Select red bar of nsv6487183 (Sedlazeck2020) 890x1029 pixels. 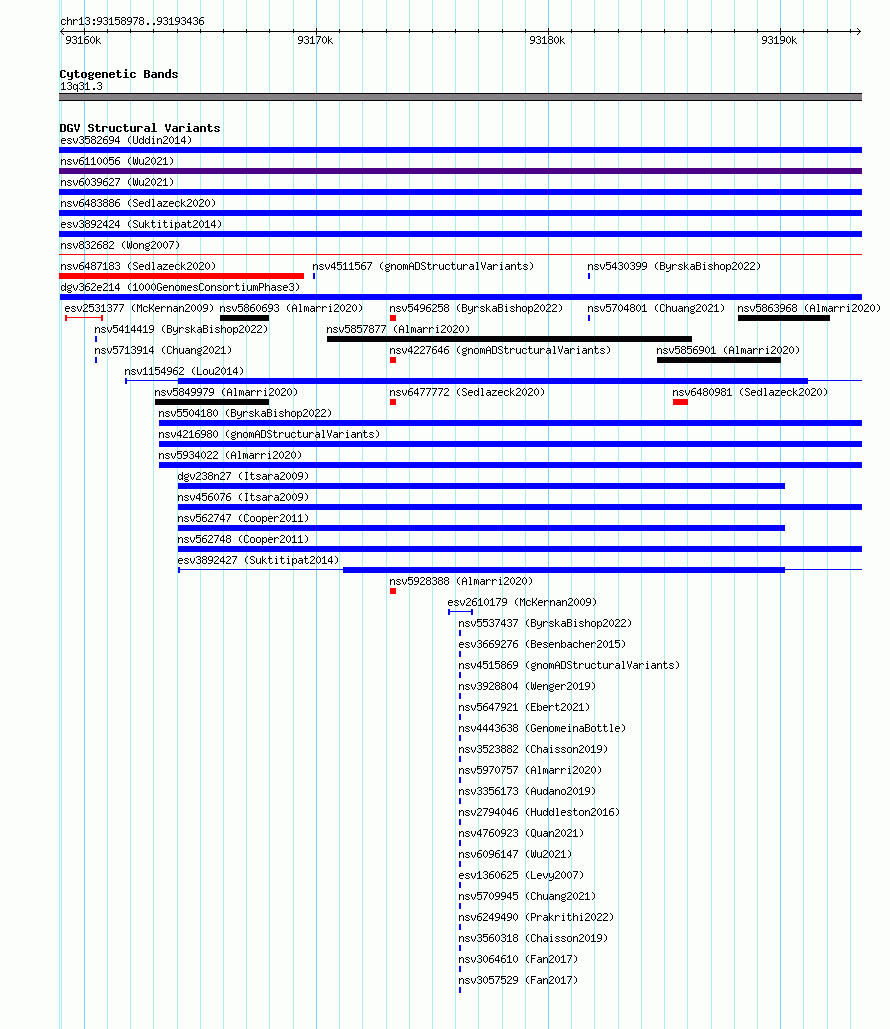tap(181, 276)
